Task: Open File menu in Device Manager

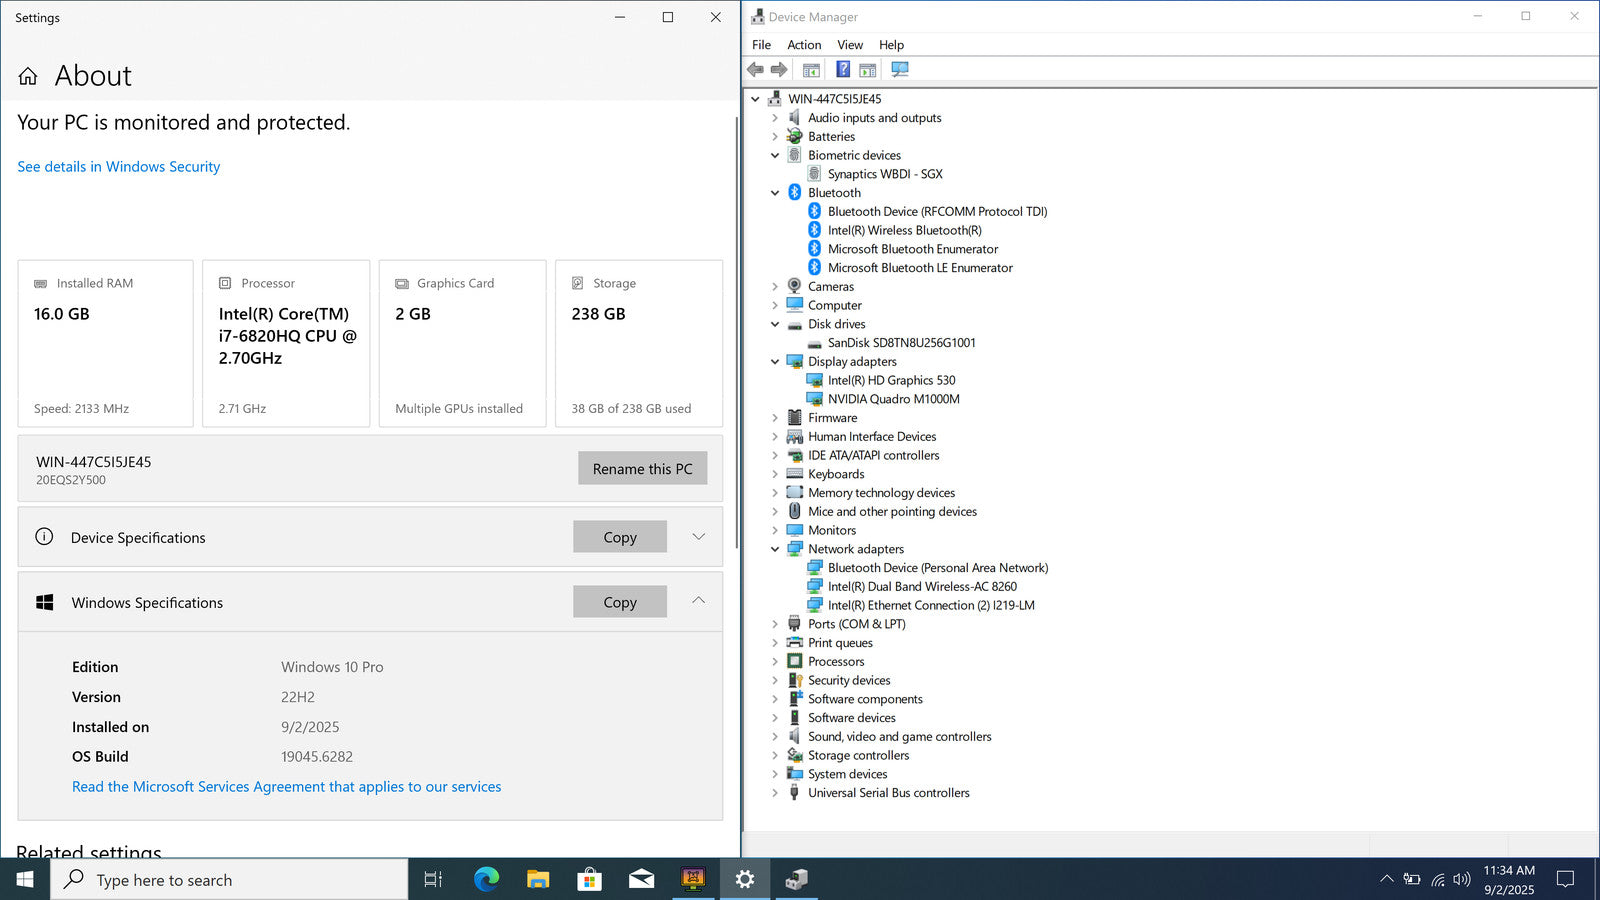Action: [x=761, y=45]
